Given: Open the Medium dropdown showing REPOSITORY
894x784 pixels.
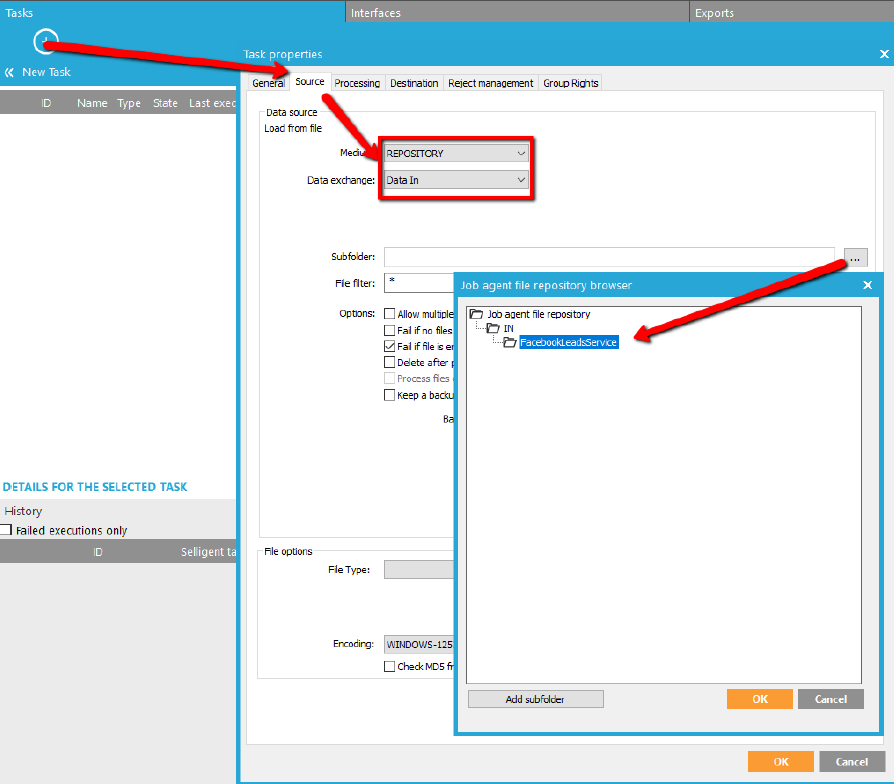Looking at the screenshot, I should point(456,153).
